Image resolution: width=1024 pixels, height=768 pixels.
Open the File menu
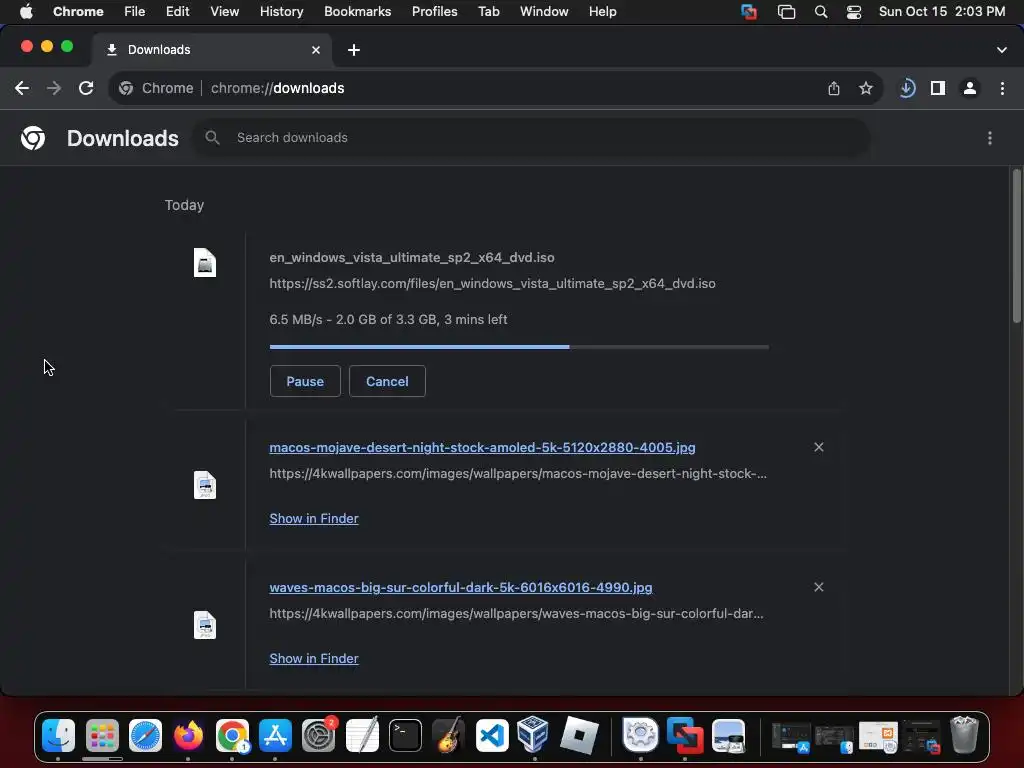[x=135, y=12]
